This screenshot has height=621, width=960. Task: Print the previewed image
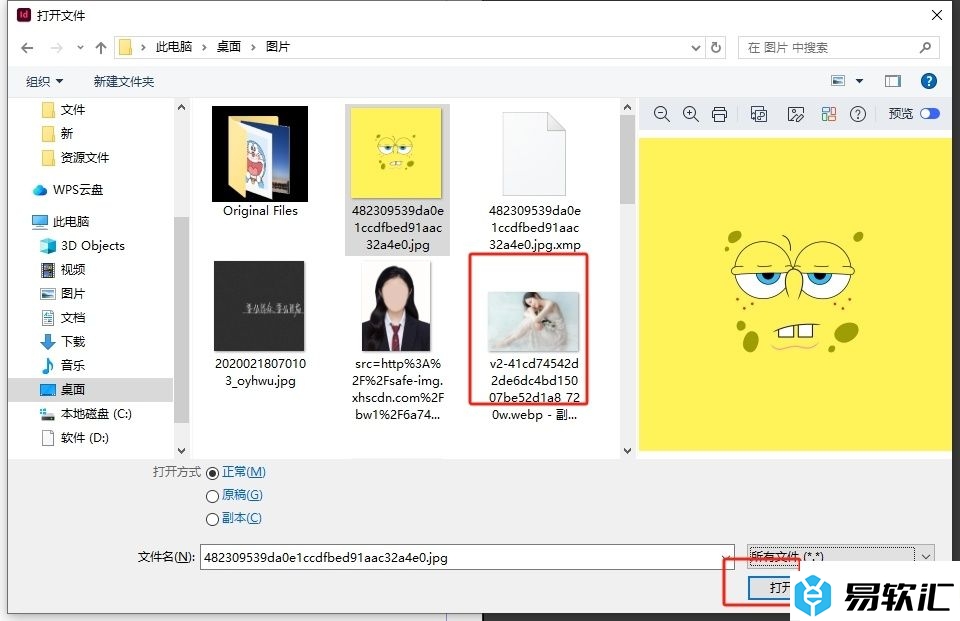pyautogui.click(x=720, y=115)
